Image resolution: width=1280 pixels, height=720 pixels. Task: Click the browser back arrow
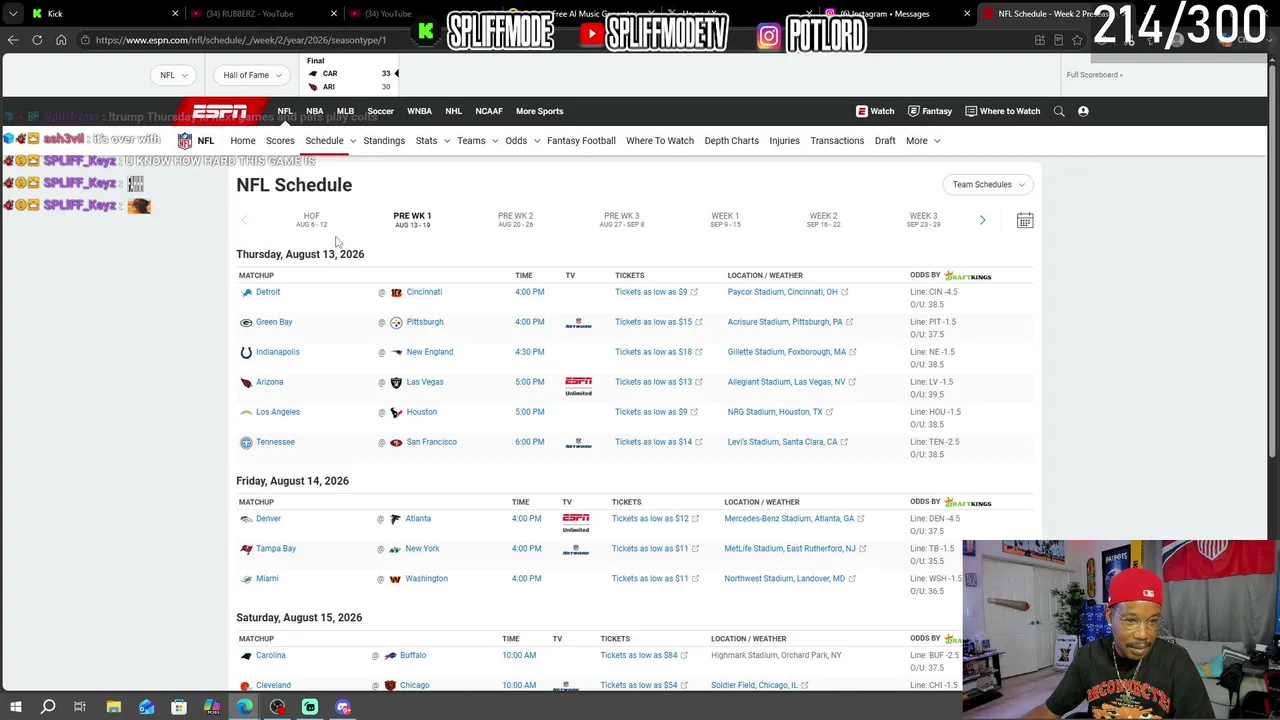[13, 40]
